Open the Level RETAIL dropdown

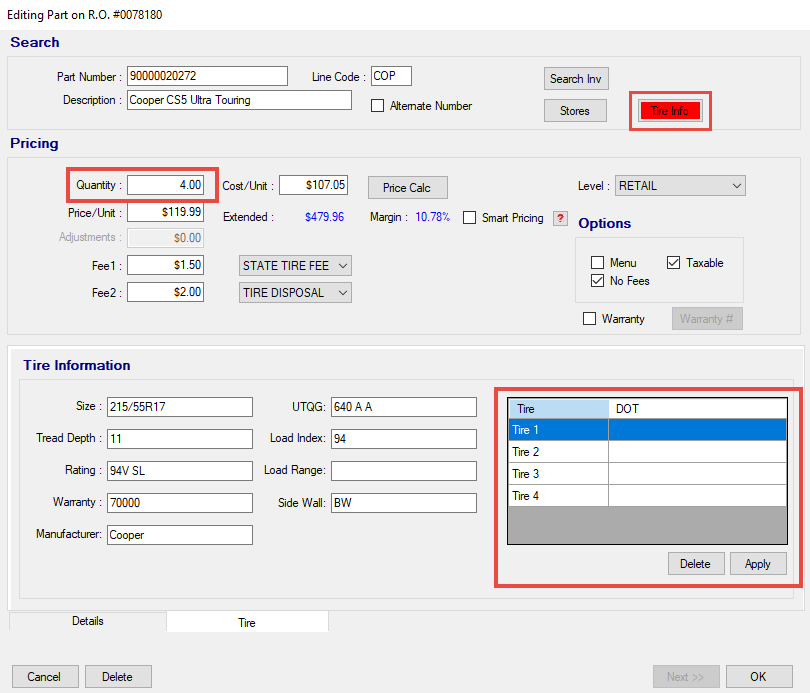point(680,186)
